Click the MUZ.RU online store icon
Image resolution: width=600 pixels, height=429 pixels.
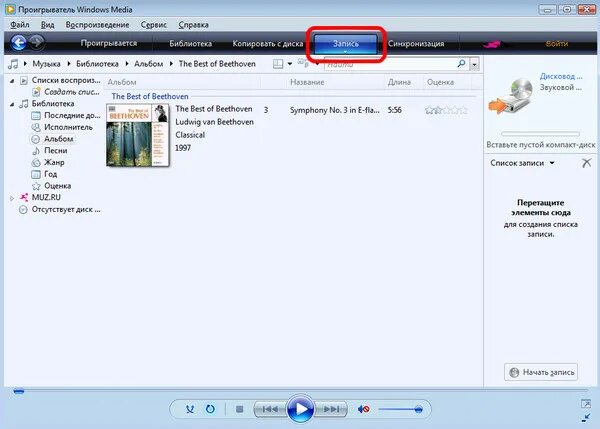coord(24,197)
